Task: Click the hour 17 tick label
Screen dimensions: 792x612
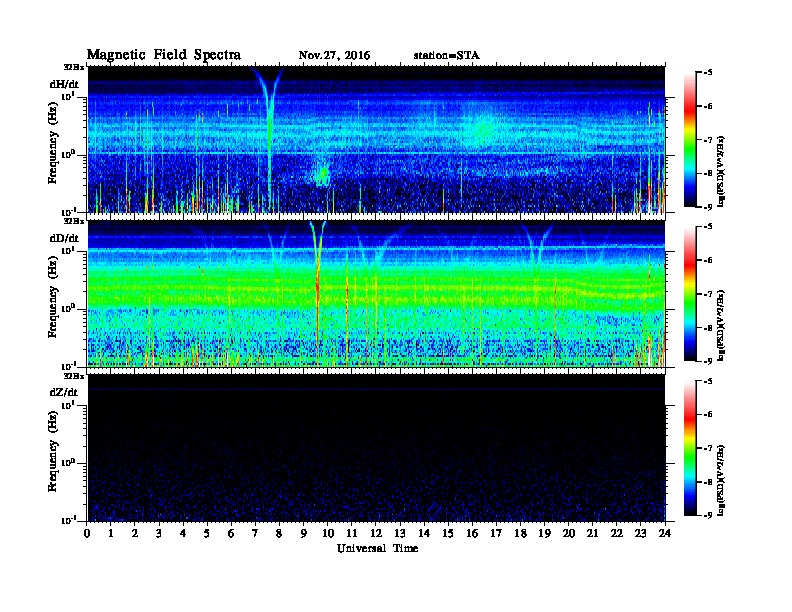Action: point(496,534)
